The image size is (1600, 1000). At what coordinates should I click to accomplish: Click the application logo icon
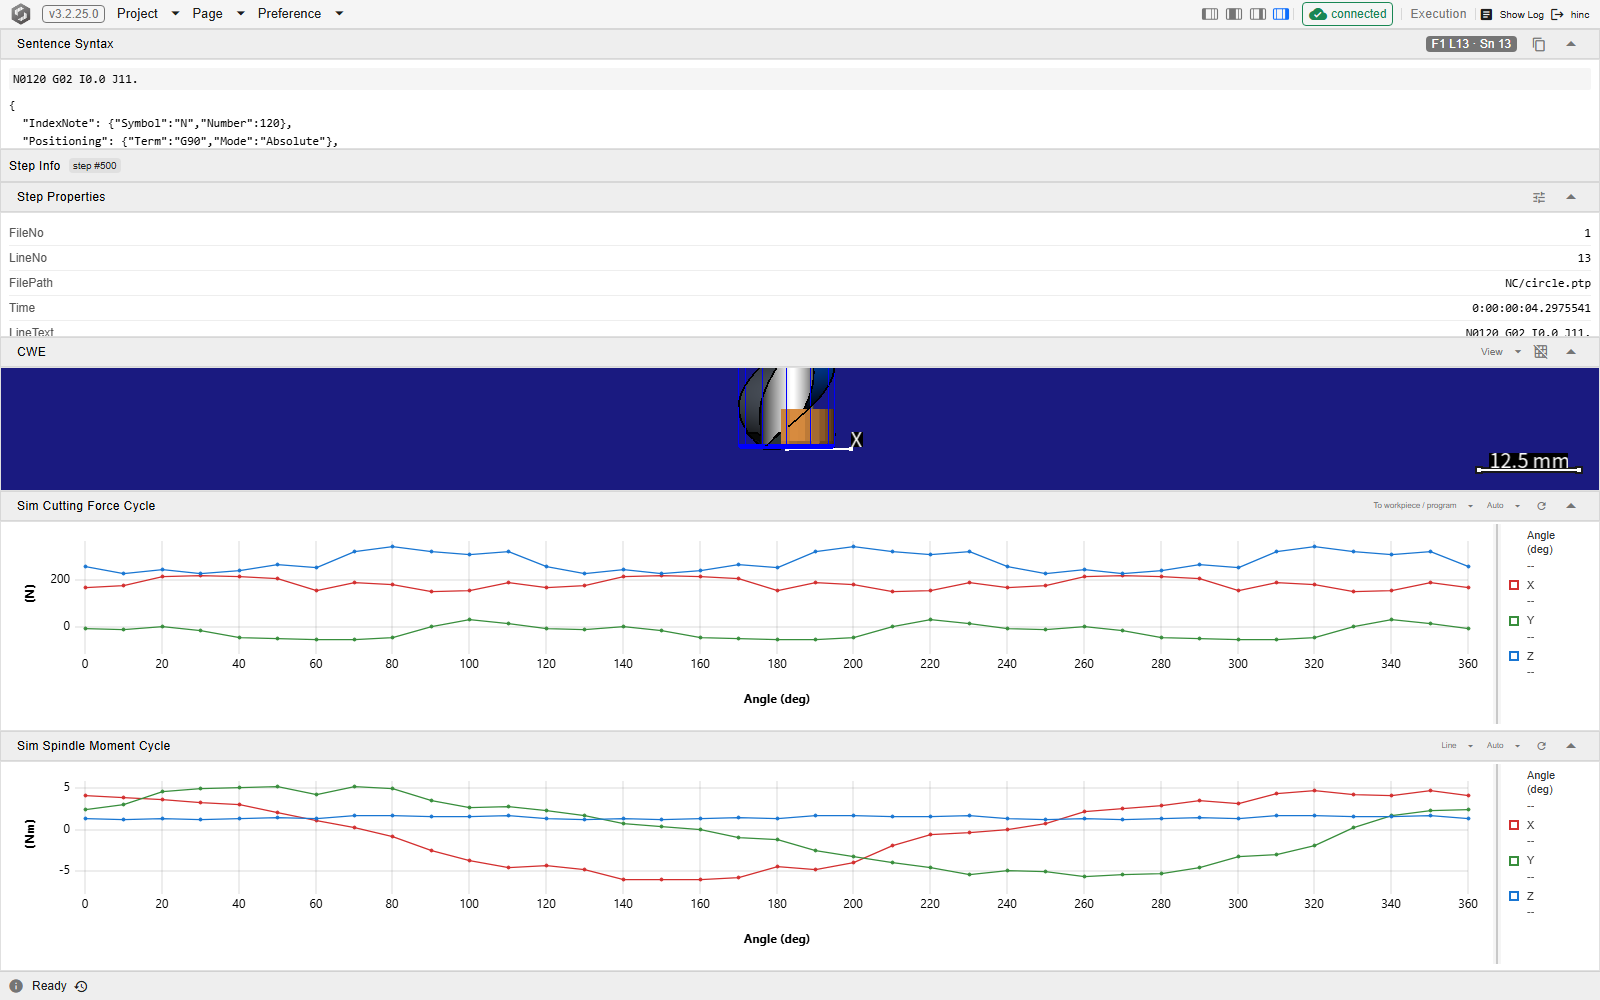coord(20,14)
